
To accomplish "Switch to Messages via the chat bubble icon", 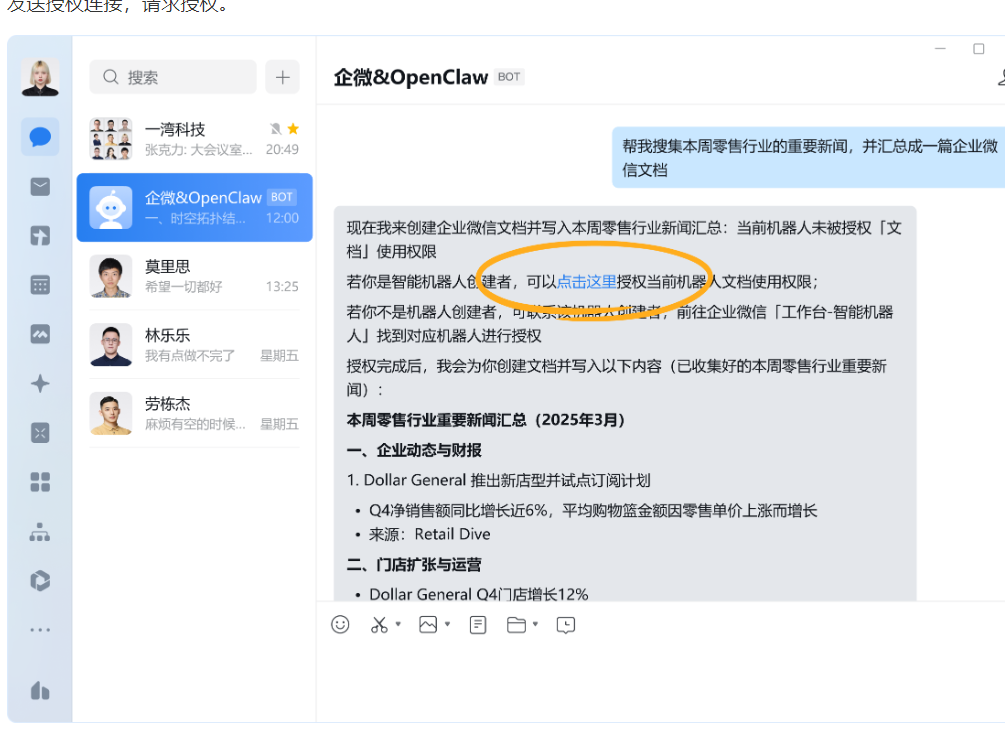I will point(40,137).
